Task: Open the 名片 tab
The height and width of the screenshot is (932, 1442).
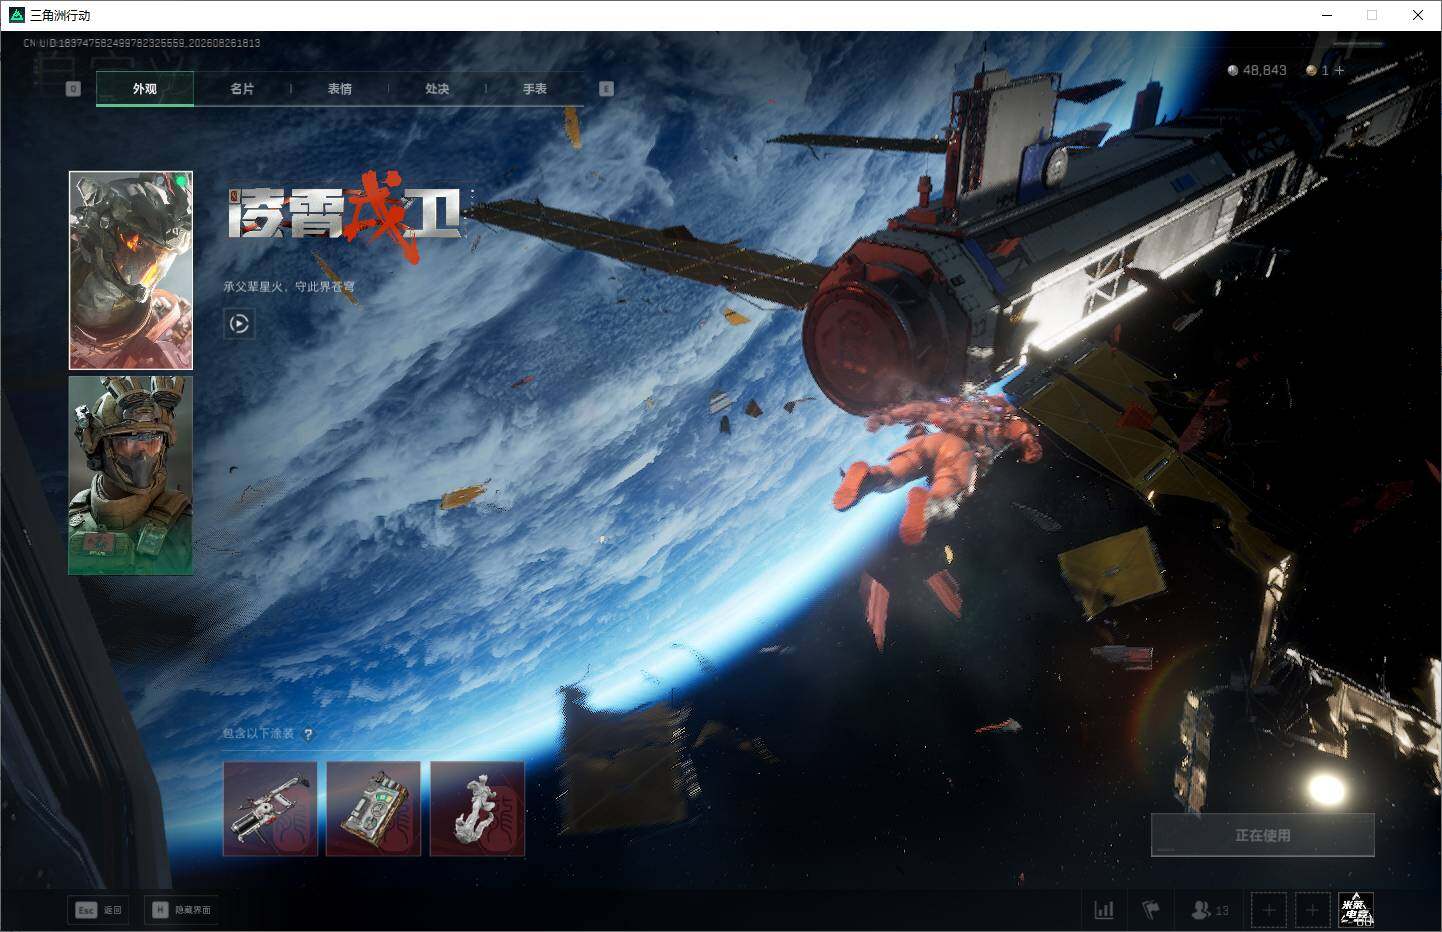Action: tap(242, 89)
